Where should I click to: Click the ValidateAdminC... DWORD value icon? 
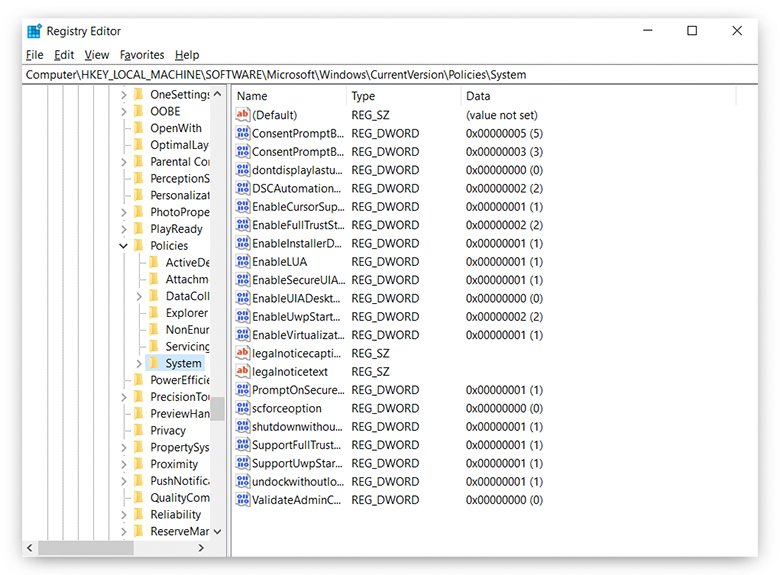(242, 499)
